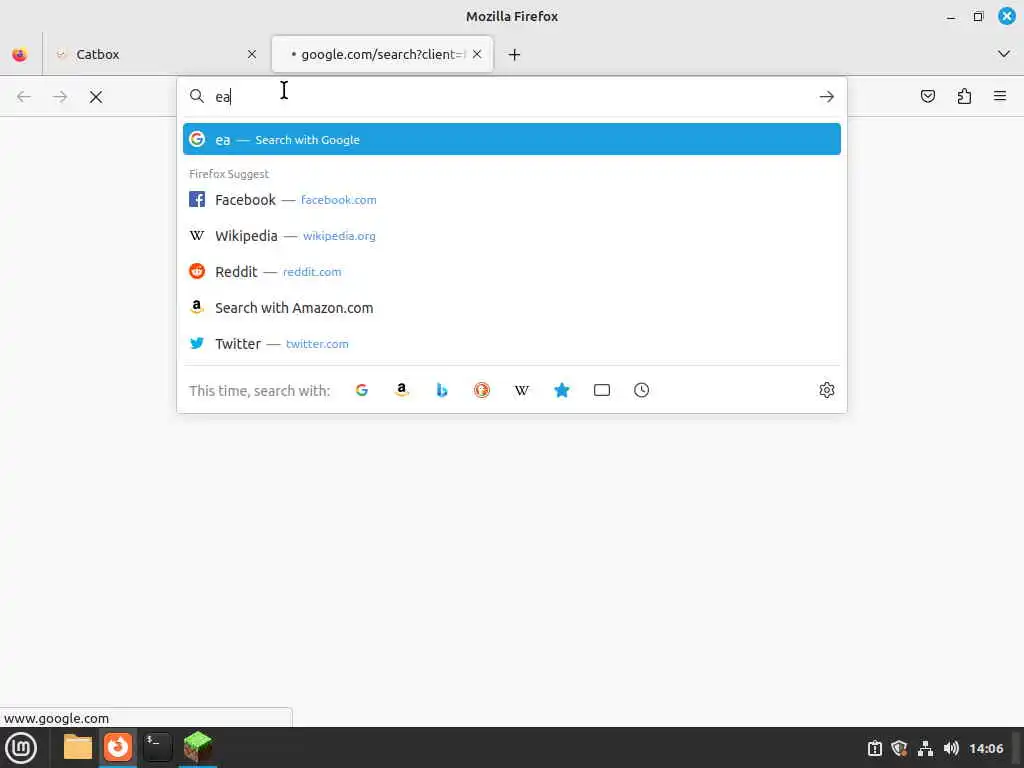The image size is (1024, 768).
Task: Click the magnifier icon in the address bar
Action: point(197,97)
